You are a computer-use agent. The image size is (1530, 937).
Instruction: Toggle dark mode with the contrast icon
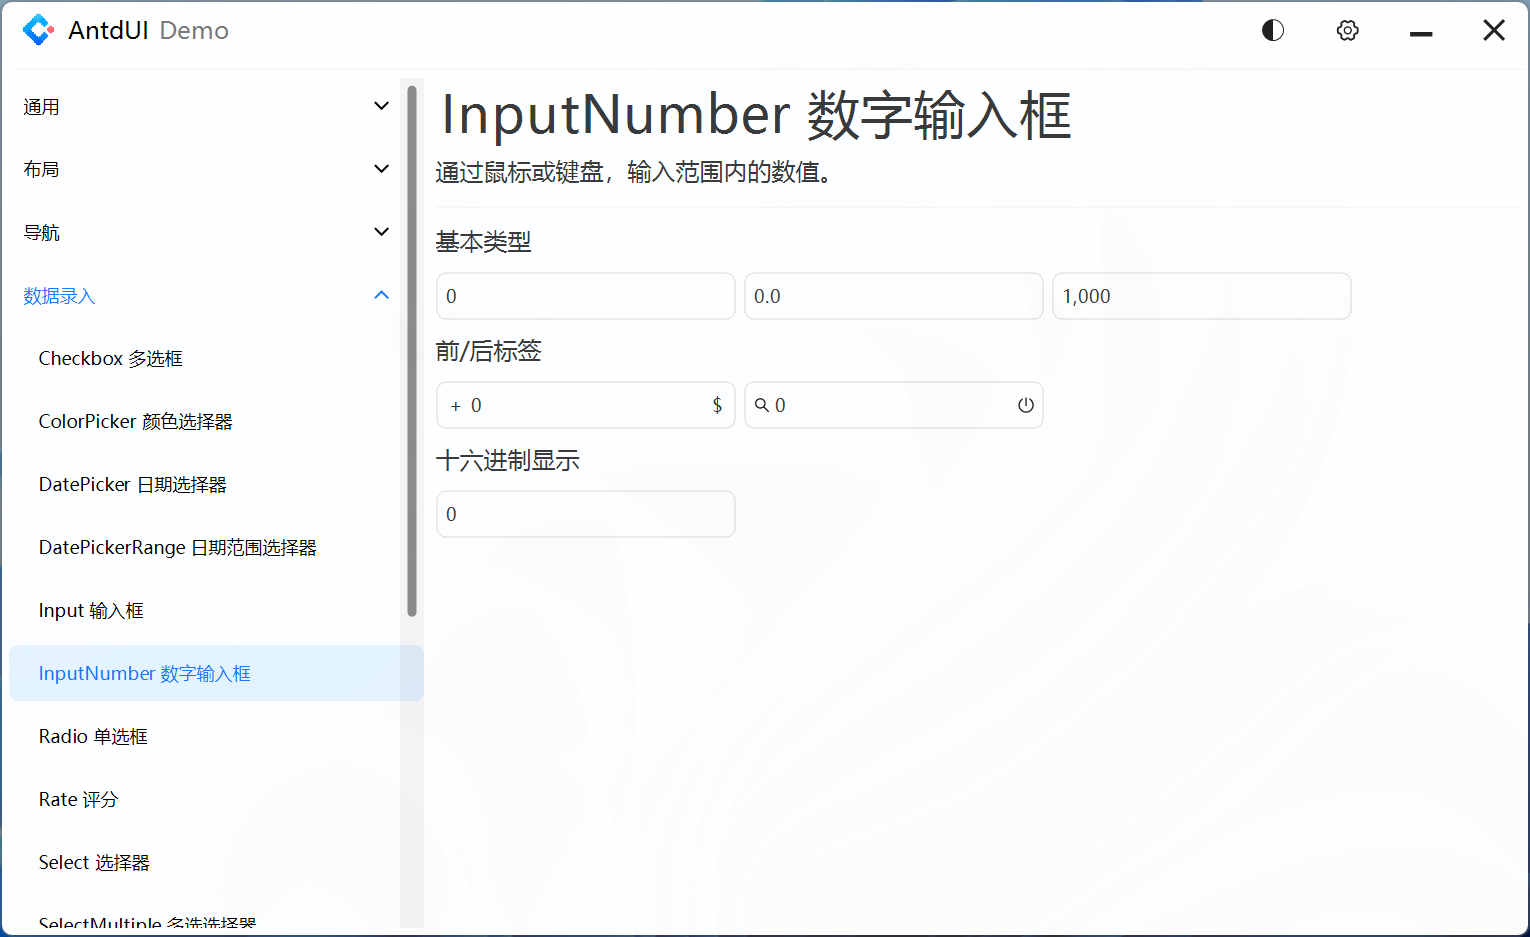tap(1272, 30)
